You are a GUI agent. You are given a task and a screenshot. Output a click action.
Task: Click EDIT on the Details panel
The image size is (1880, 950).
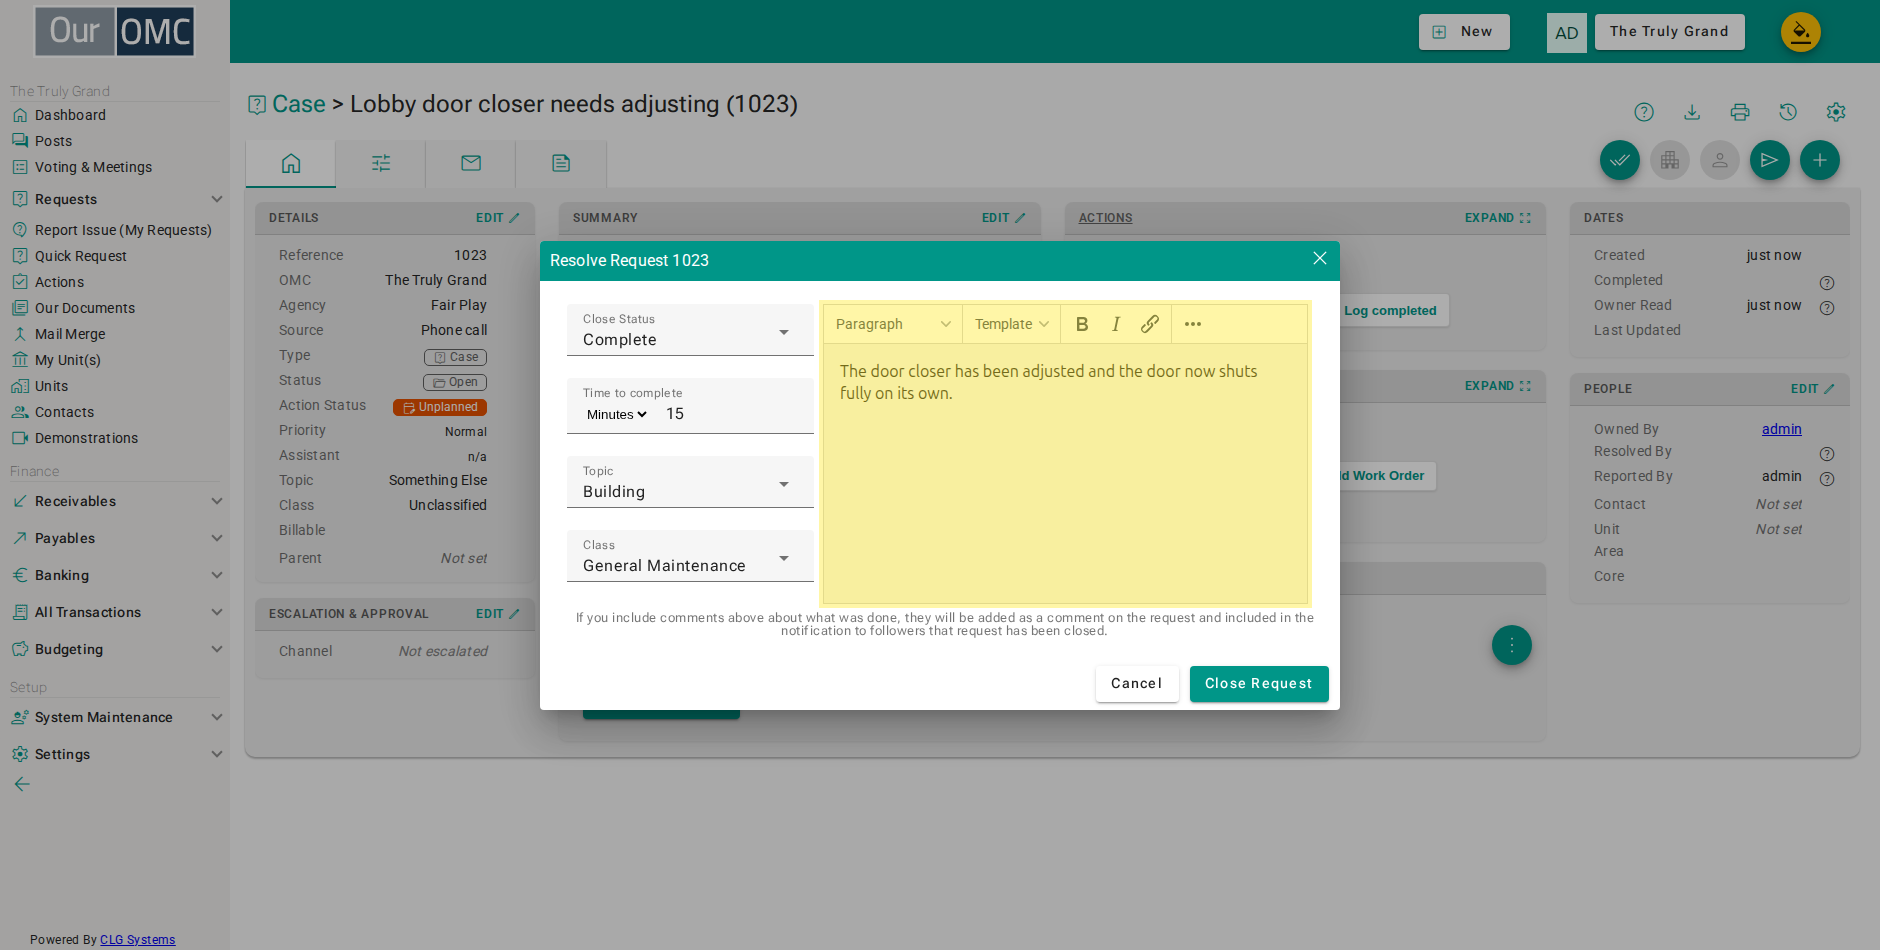(497, 218)
